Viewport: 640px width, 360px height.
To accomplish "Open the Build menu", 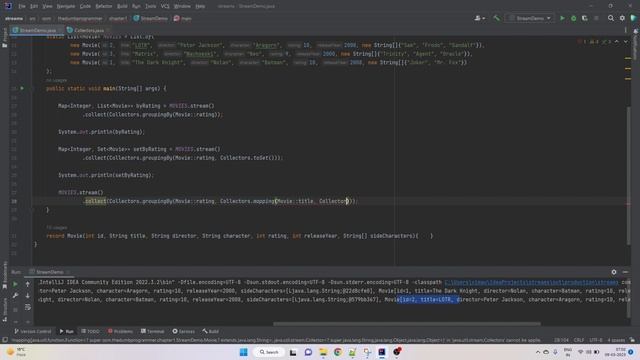I will click(x=122, y=6).
